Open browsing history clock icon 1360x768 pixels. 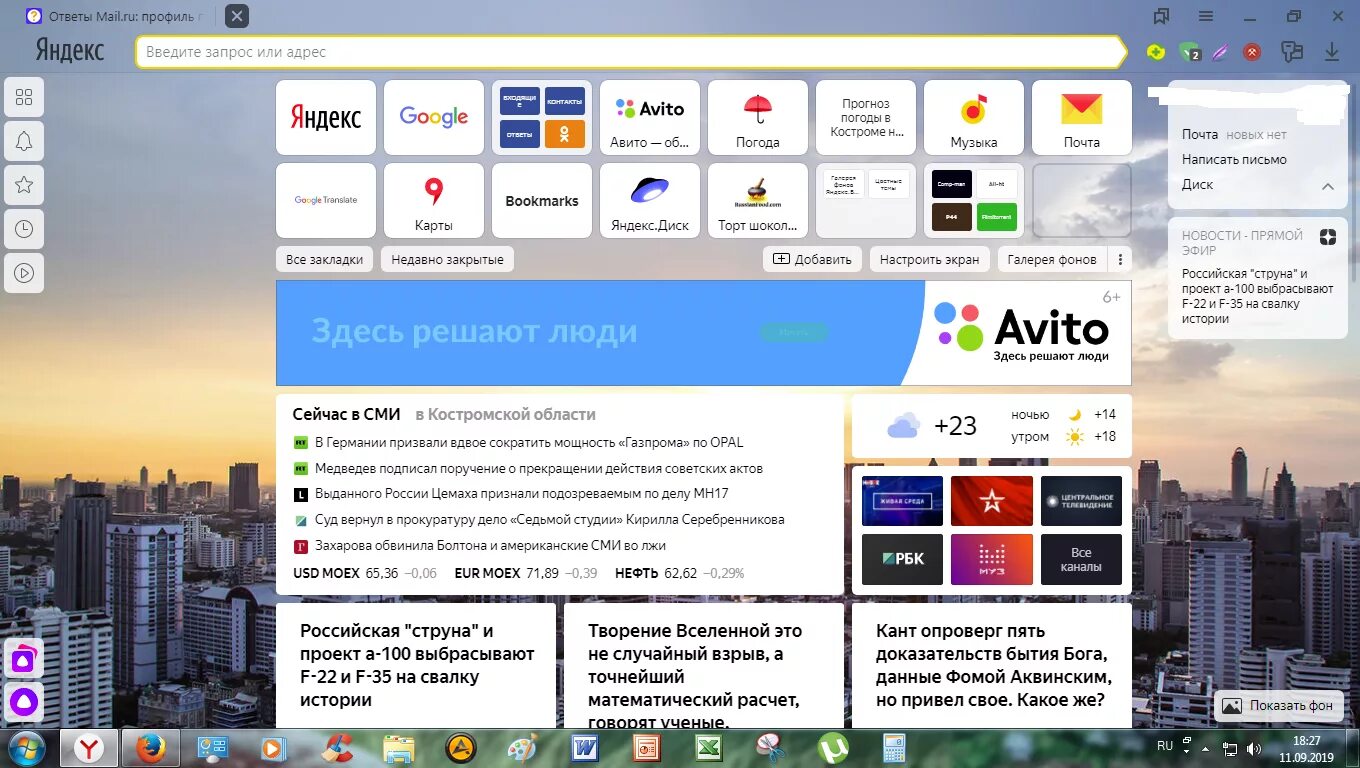pyautogui.click(x=24, y=229)
